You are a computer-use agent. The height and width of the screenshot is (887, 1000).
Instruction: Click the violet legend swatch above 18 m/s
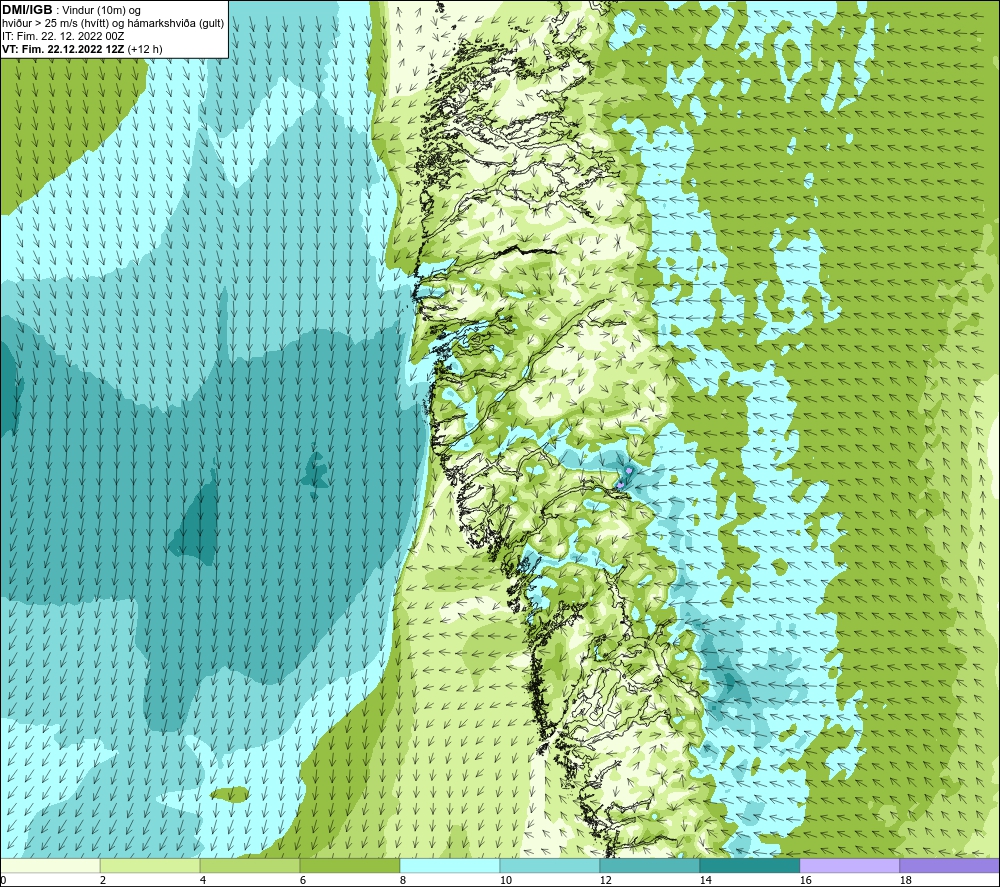[950, 865]
